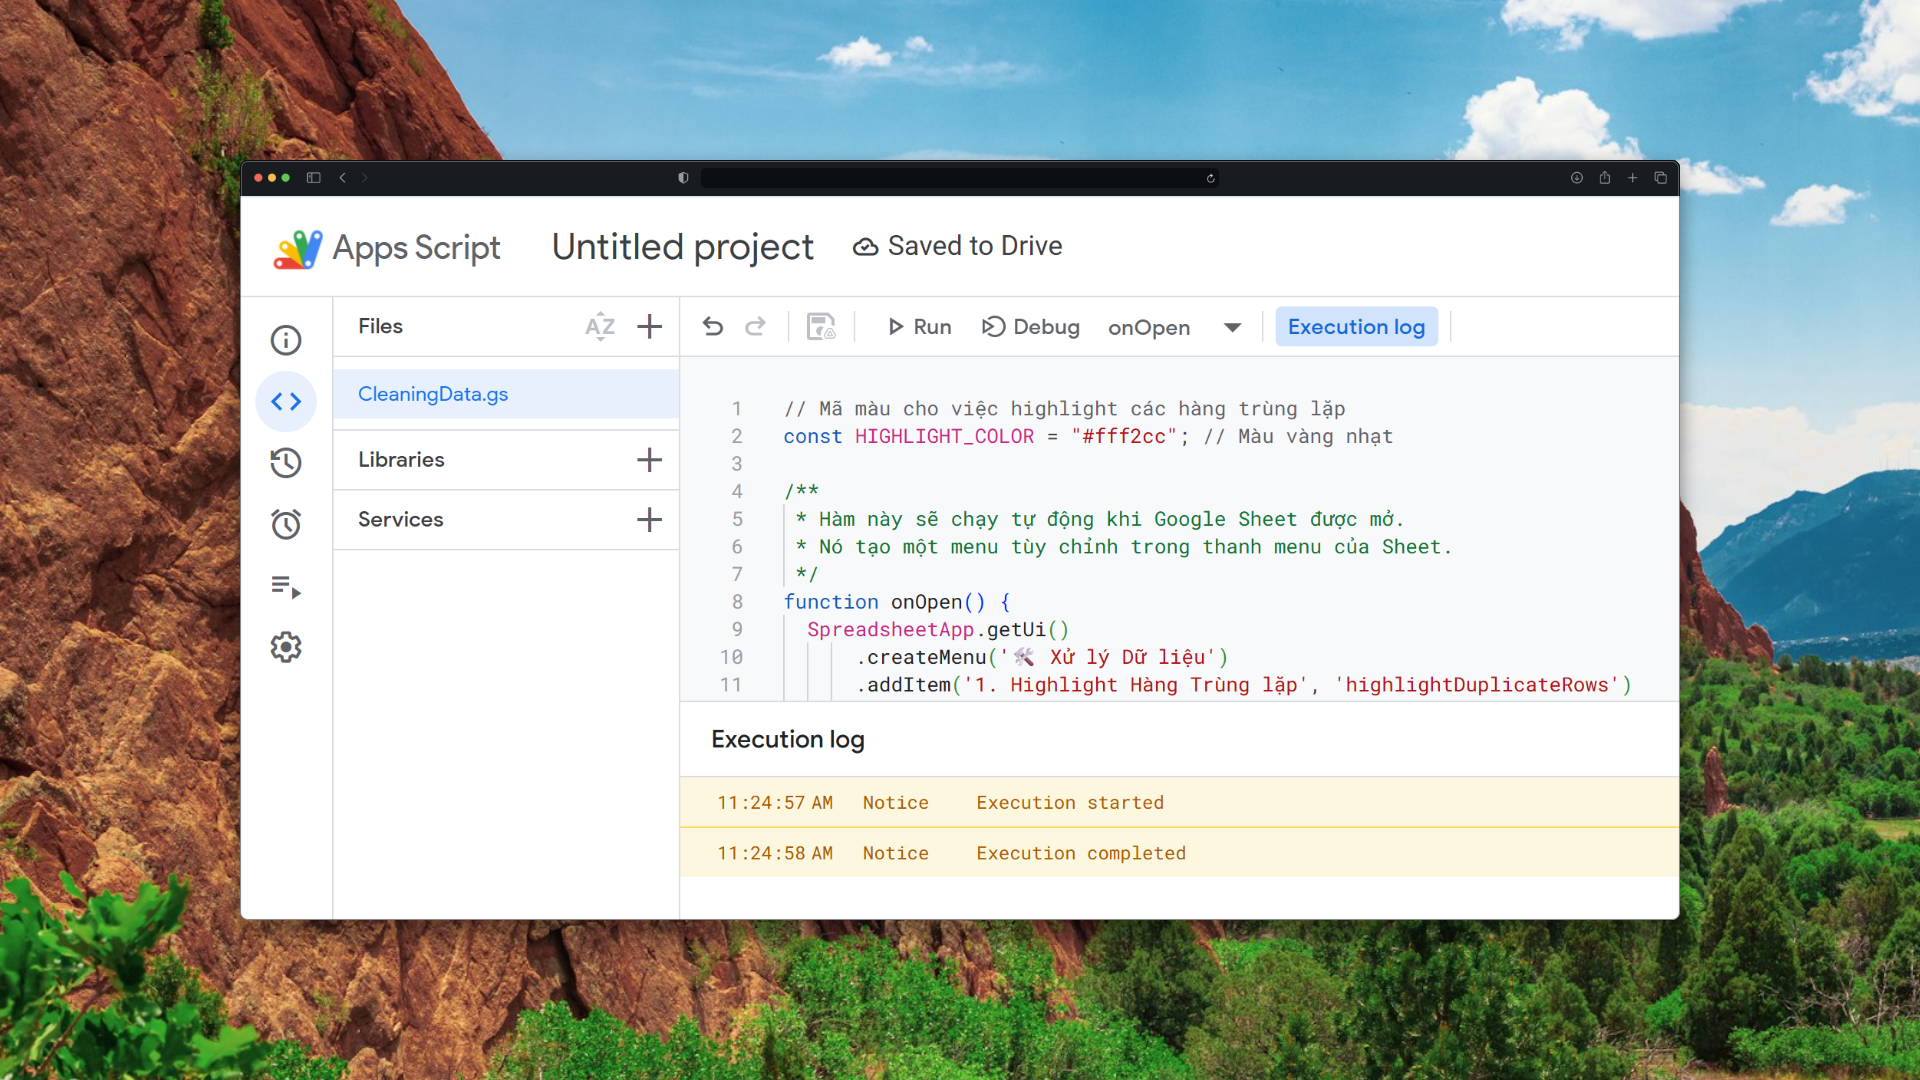Open the Project History clock icon
Image resolution: width=1920 pixels, height=1080 pixels.
point(286,462)
